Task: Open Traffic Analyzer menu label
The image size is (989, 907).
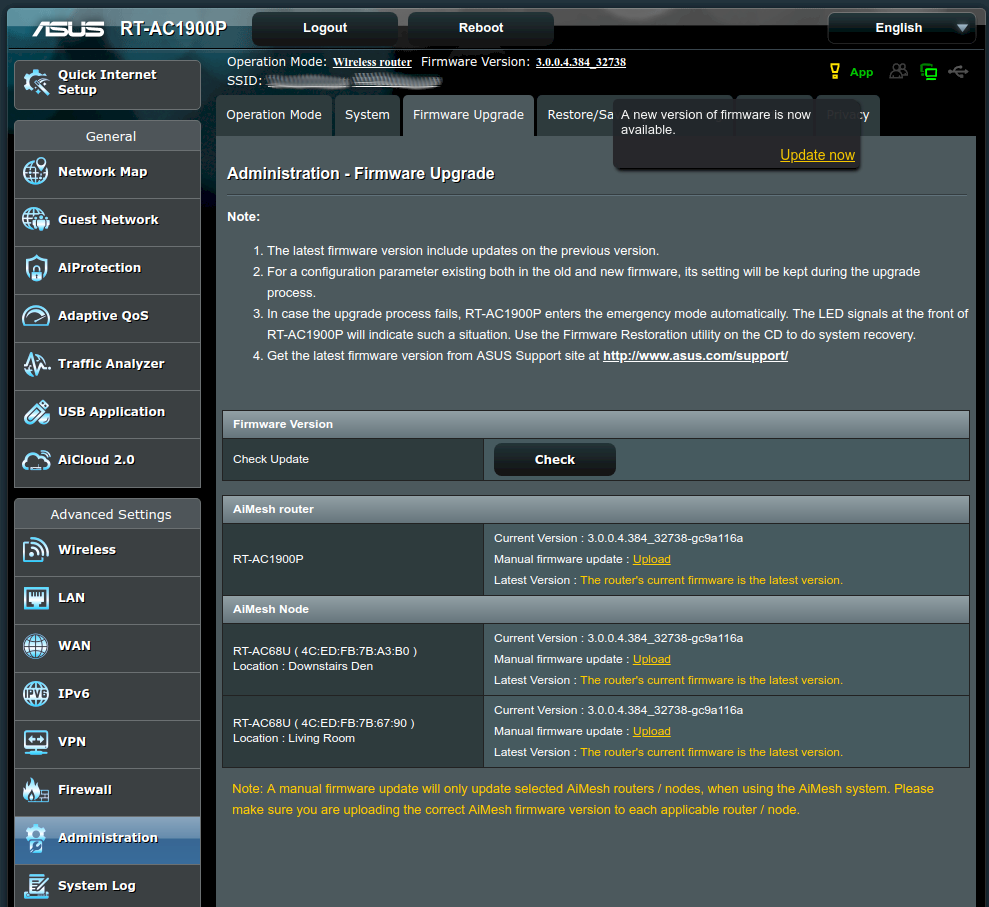Action: [111, 363]
